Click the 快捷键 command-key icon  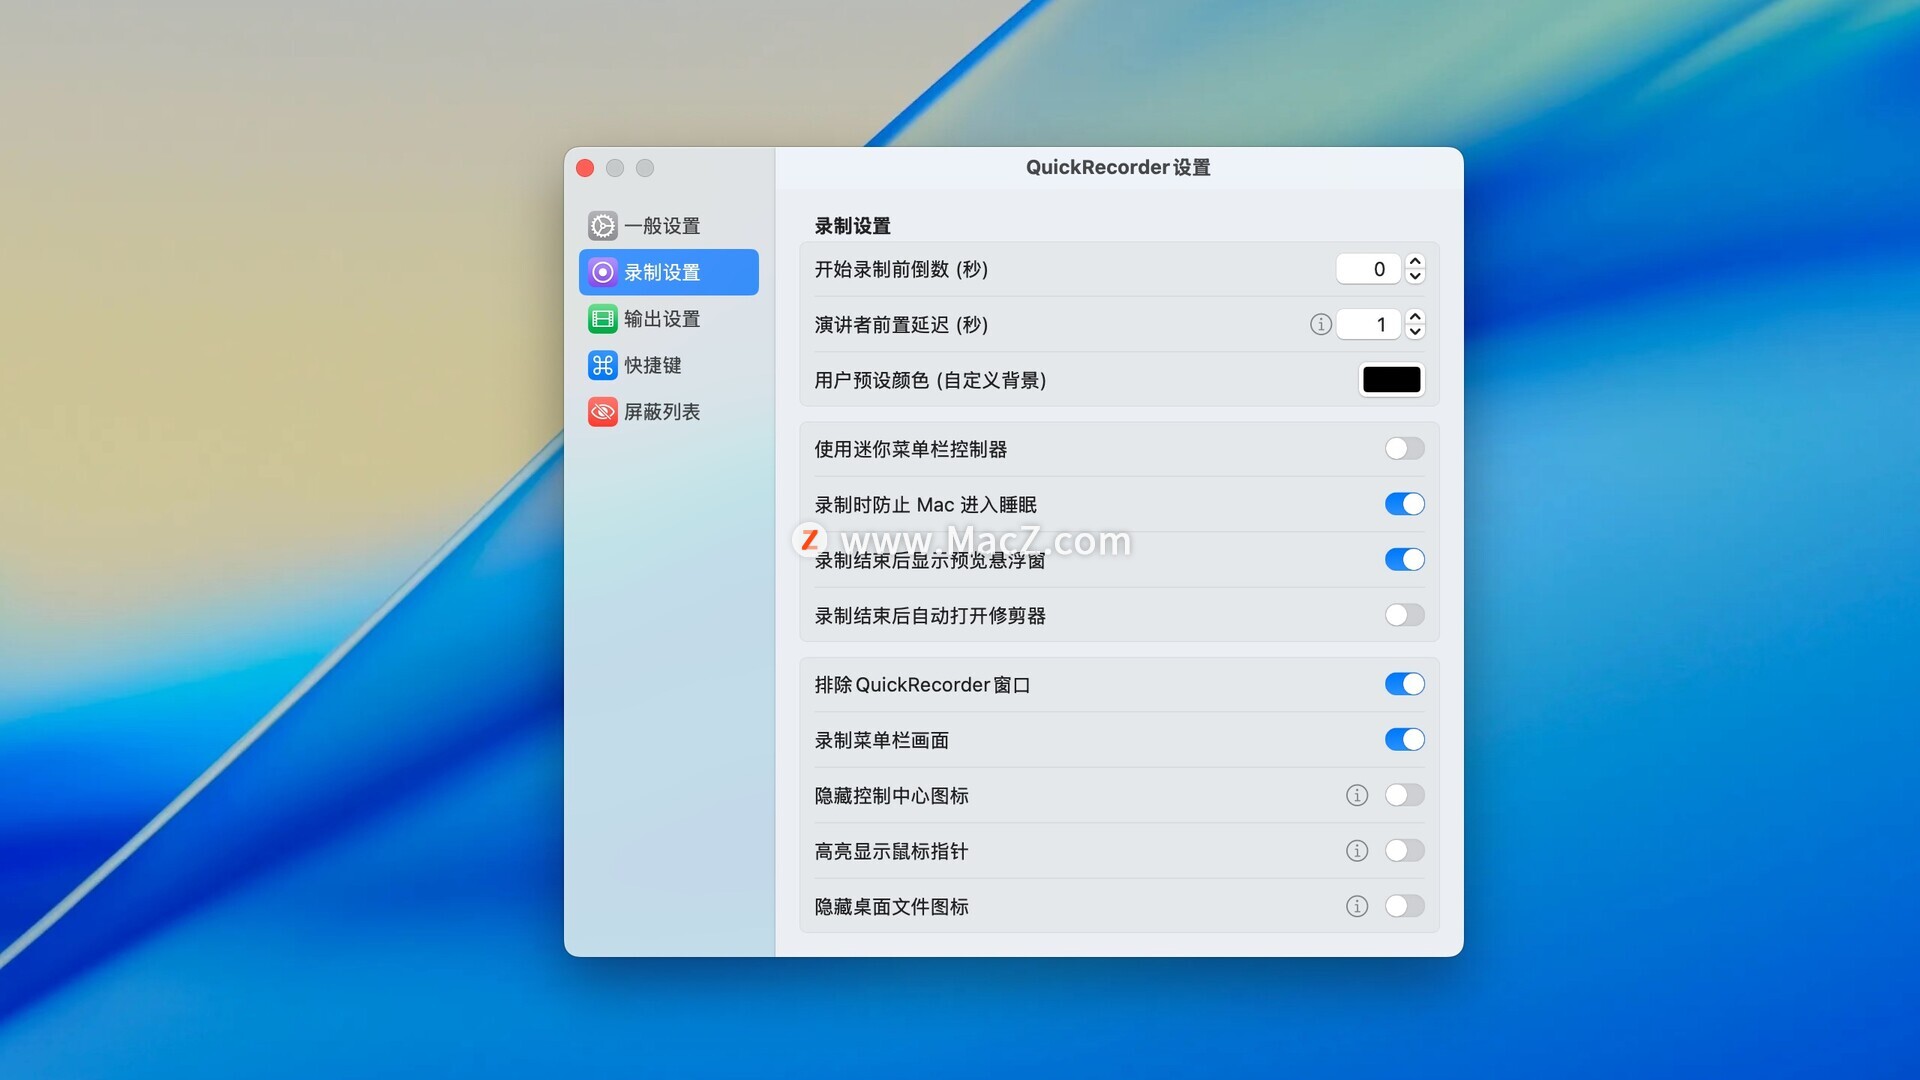click(x=602, y=365)
